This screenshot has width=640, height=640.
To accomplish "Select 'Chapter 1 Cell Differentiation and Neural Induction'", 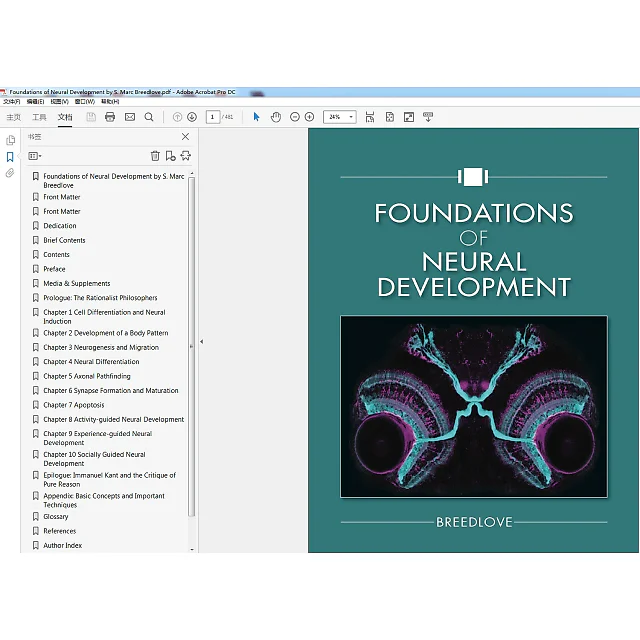I will (x=104, y=316).
